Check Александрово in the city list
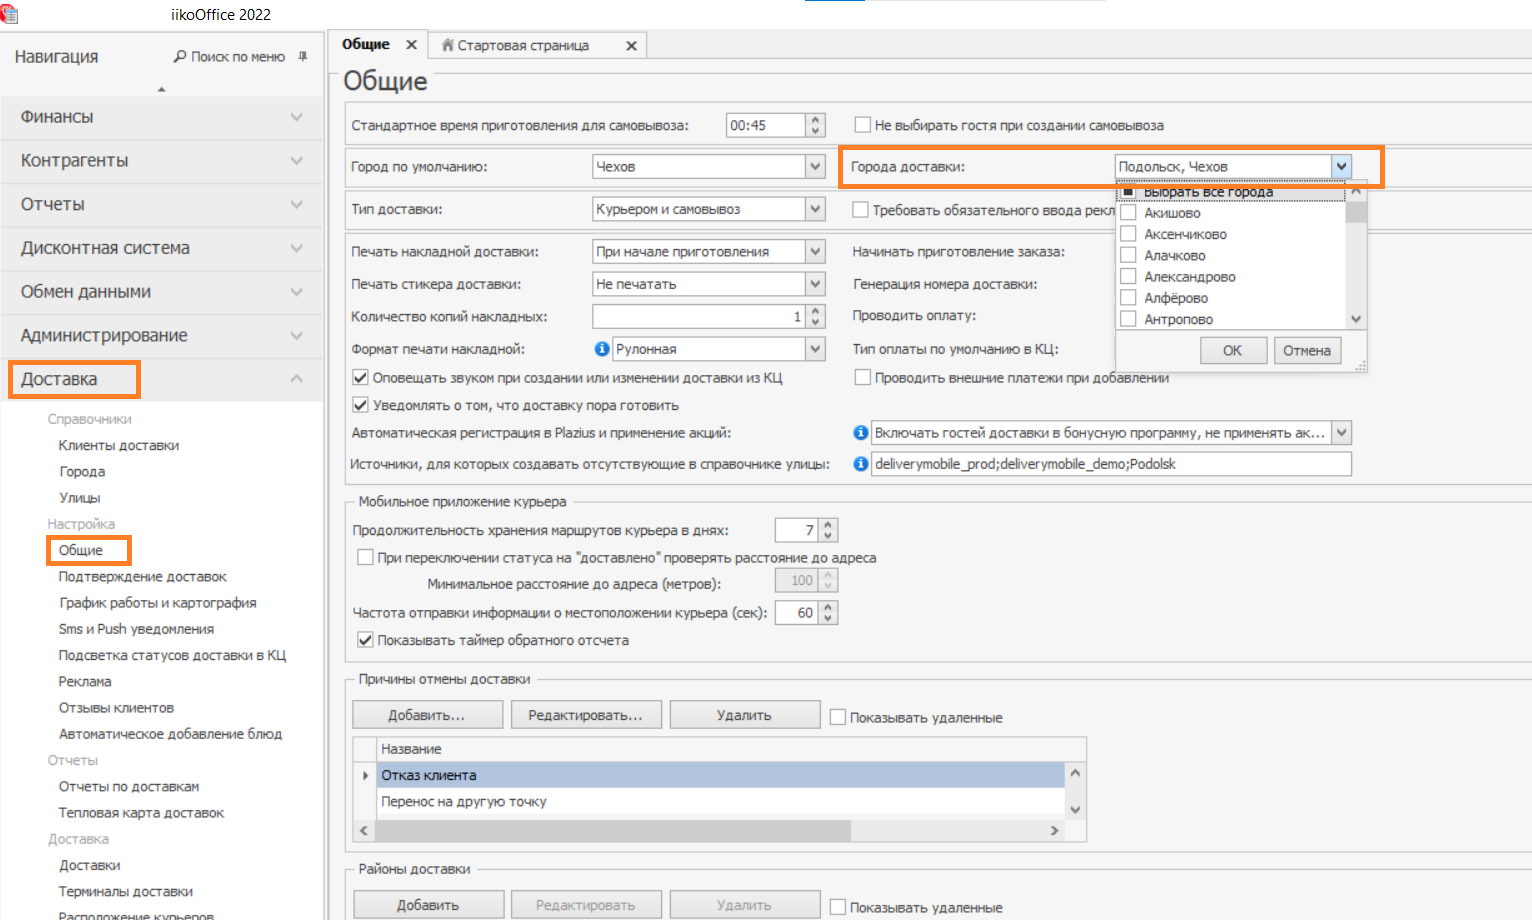 tap(1128, 276)
